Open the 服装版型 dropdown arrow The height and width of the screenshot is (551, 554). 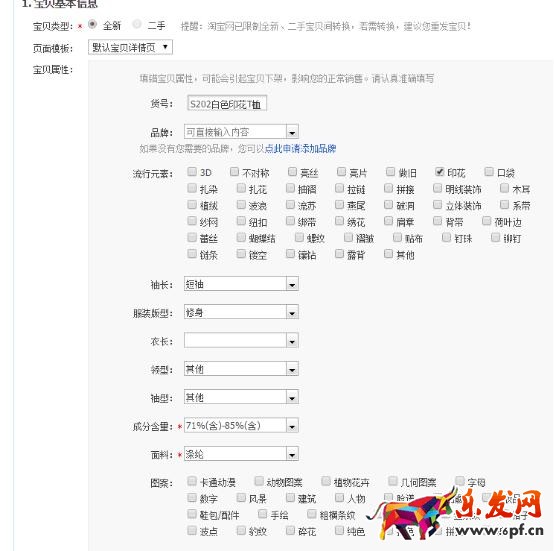point(292,312)
